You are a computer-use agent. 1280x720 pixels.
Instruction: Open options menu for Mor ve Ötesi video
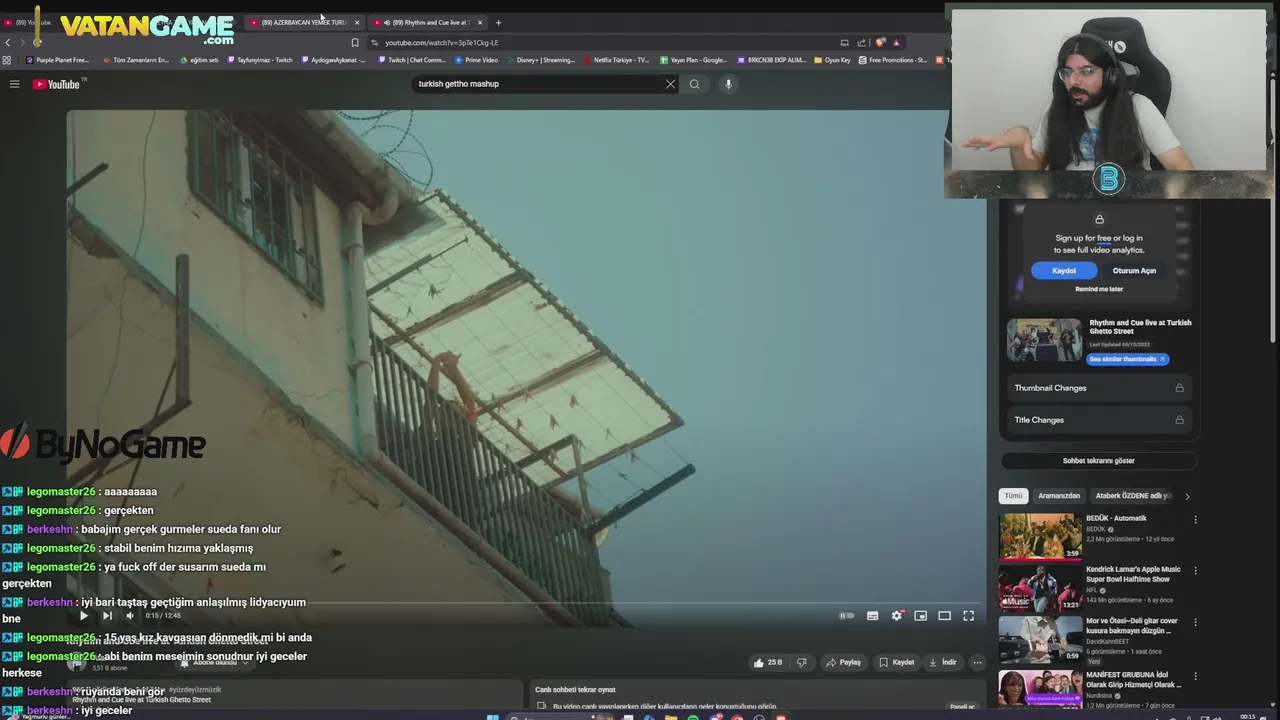click(1195, 622)
